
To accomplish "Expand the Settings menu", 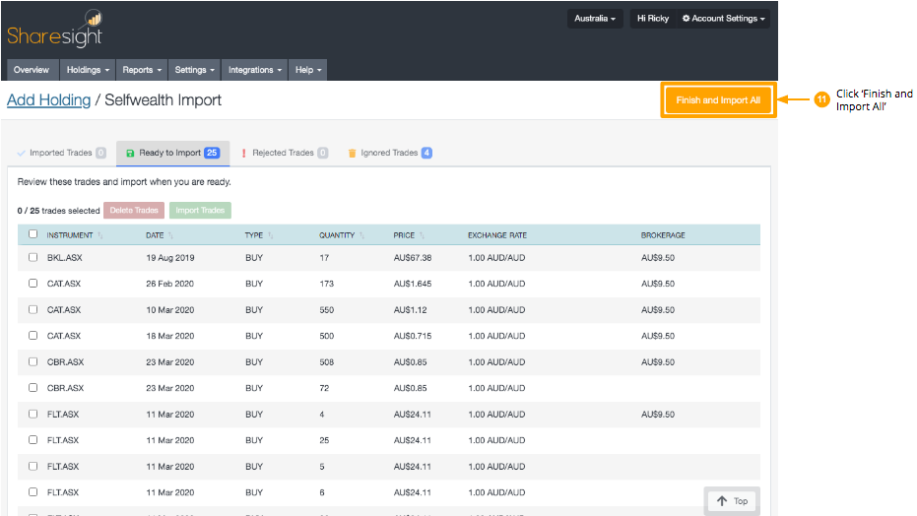I will tap(194, 70).
